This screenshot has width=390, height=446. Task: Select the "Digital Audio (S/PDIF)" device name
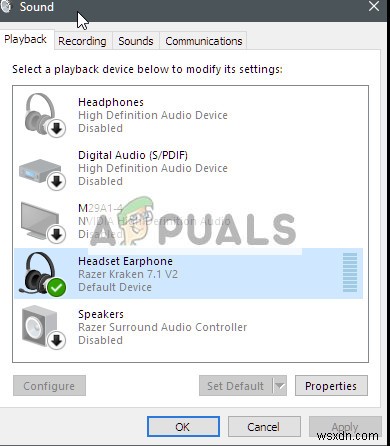pyautogui.click(x=133, y=155)
